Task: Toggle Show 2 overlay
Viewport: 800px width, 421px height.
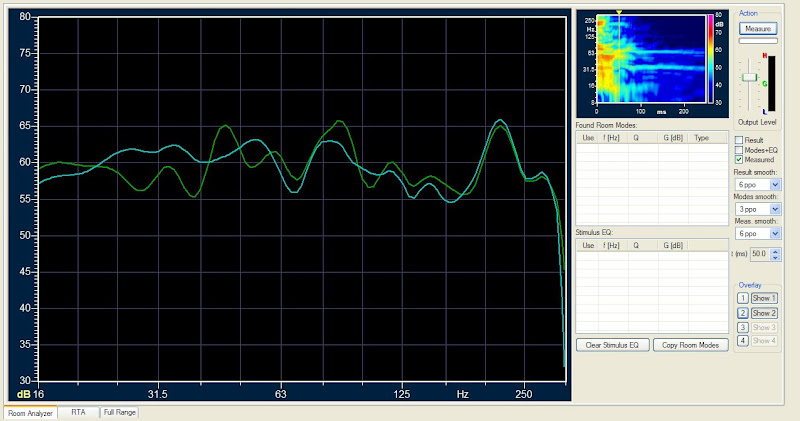Action: [764, 313]
